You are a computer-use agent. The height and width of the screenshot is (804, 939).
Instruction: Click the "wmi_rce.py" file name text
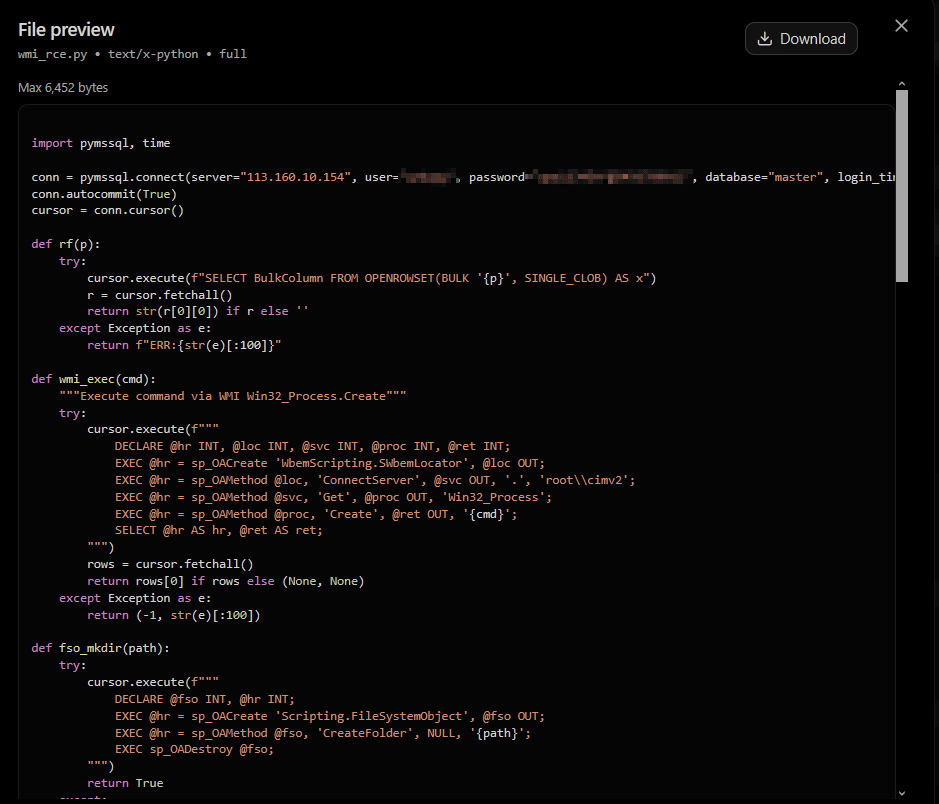pyautogui.click(x=53, y=54)
